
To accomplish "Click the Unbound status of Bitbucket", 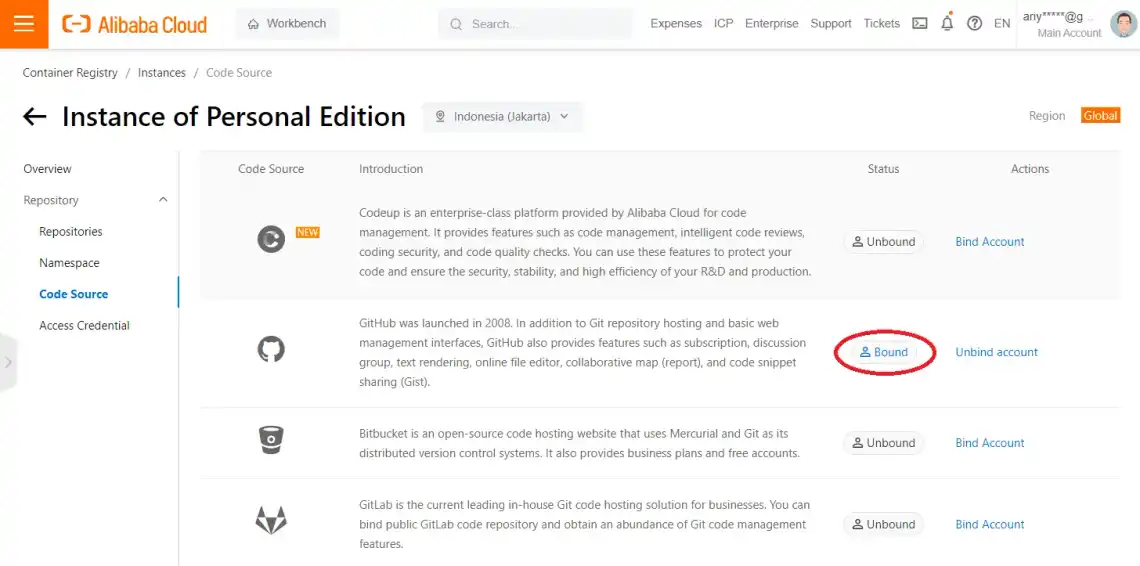I will click(883, 443).
